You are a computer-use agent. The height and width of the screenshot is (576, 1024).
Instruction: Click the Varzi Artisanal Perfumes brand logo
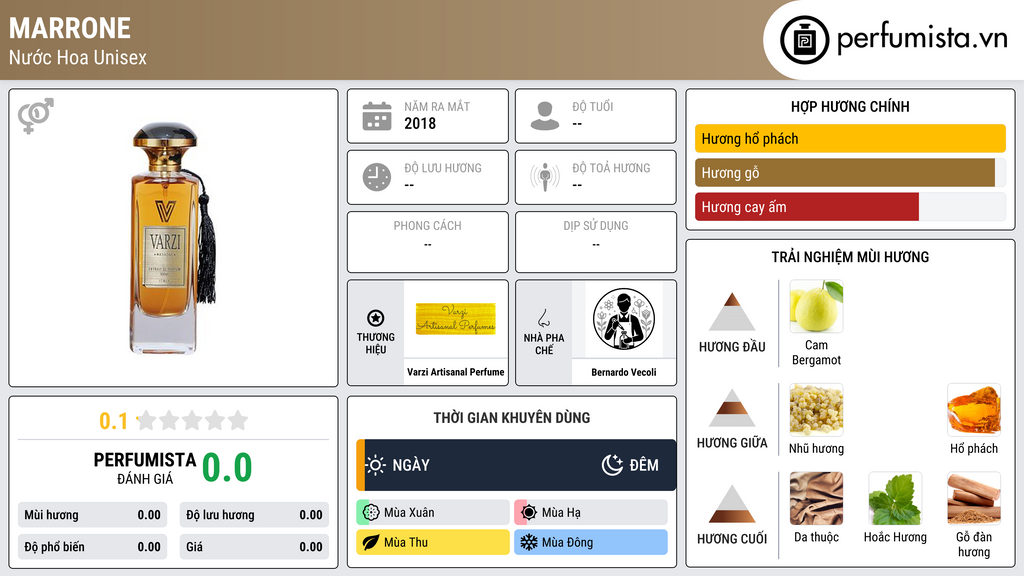[x=456, y=319]
